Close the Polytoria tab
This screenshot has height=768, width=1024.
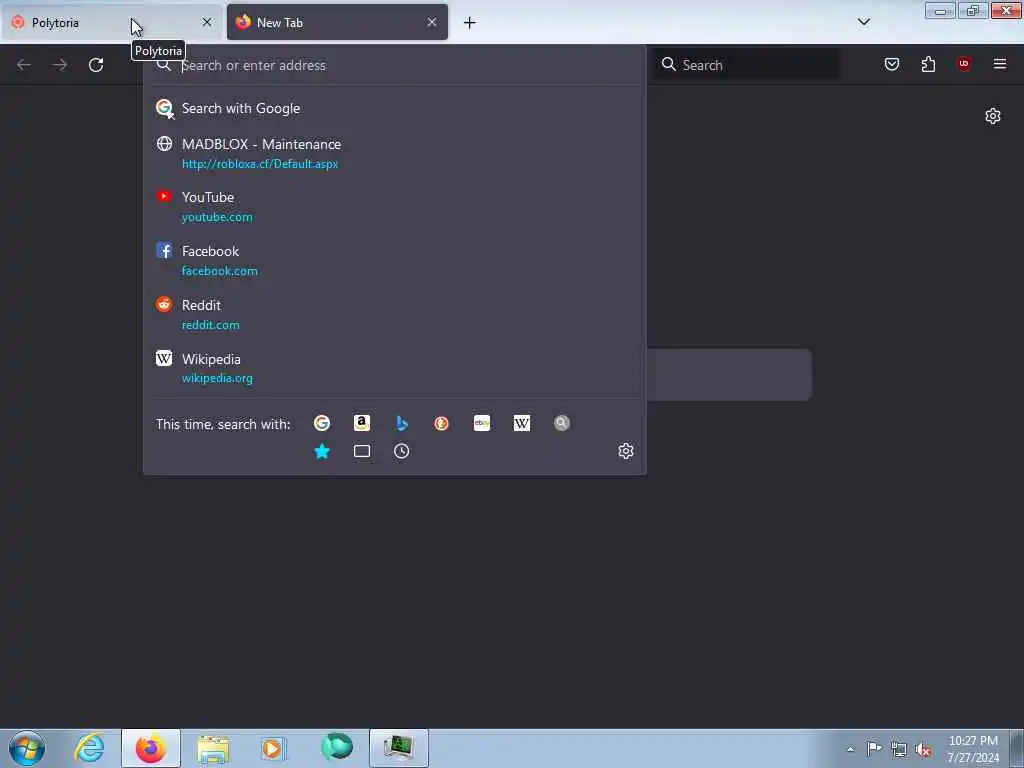[x=207, y=22]
